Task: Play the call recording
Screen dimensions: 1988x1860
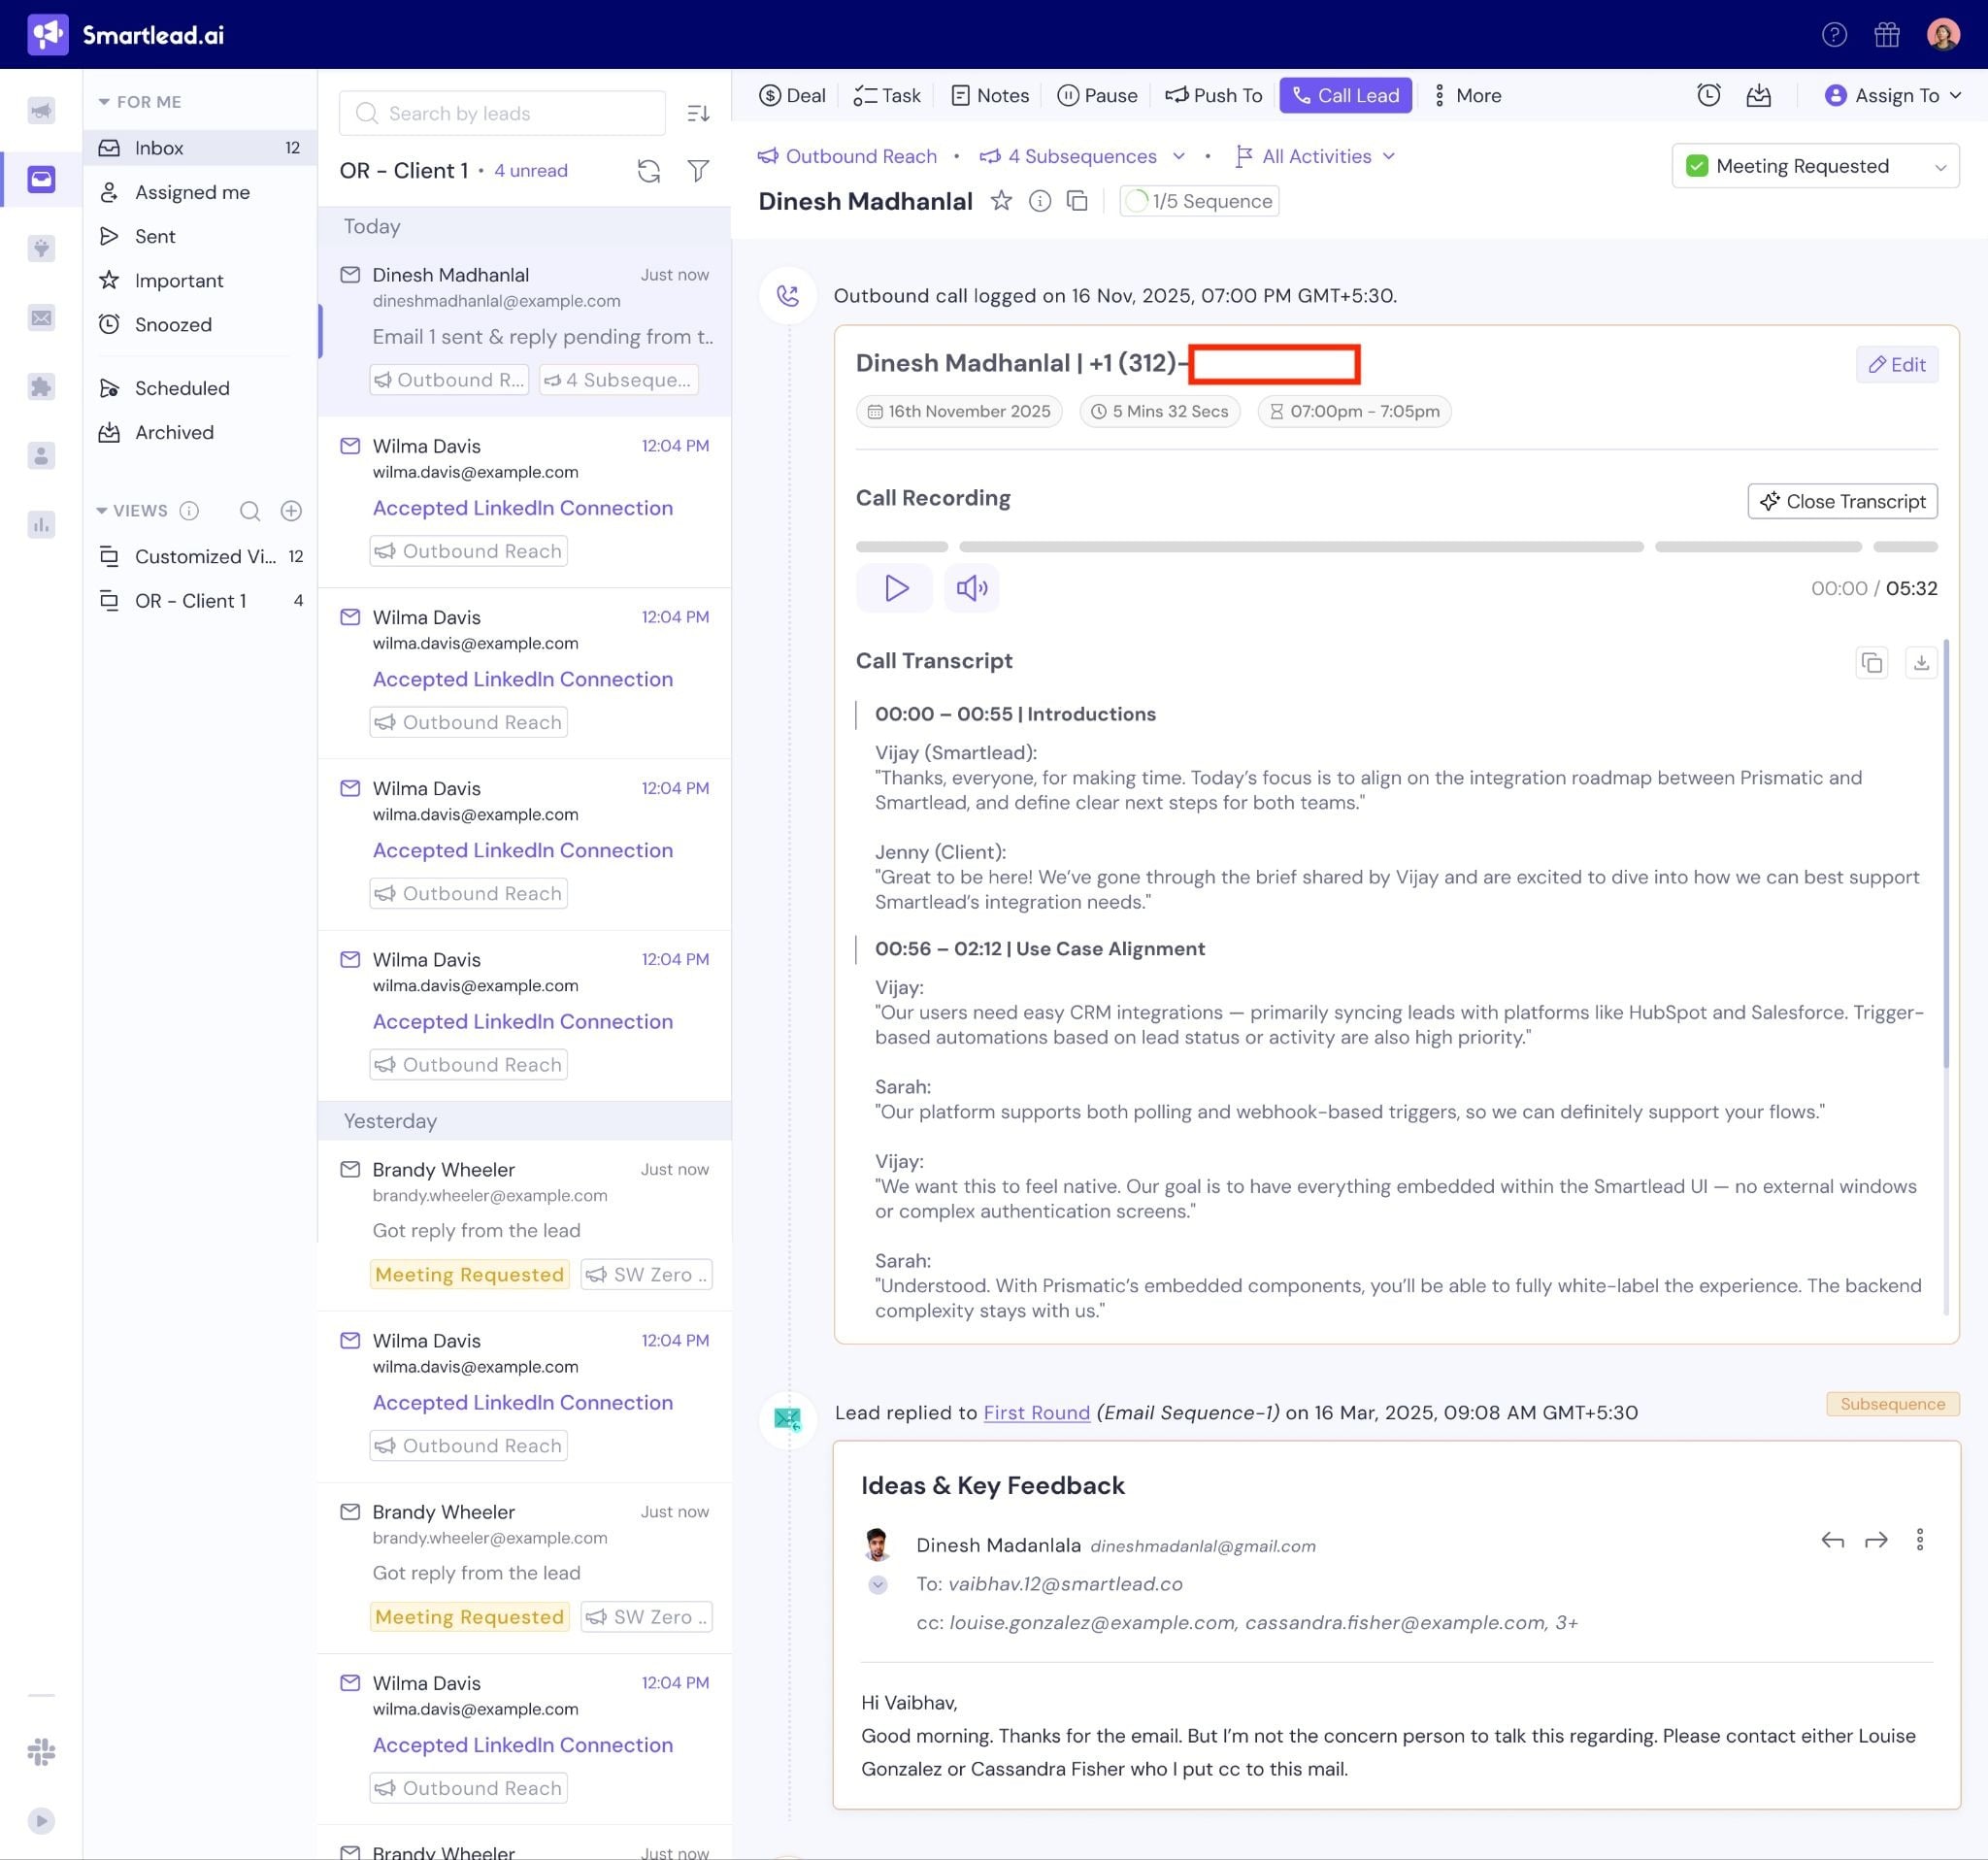Action: [x=895, y=588]
